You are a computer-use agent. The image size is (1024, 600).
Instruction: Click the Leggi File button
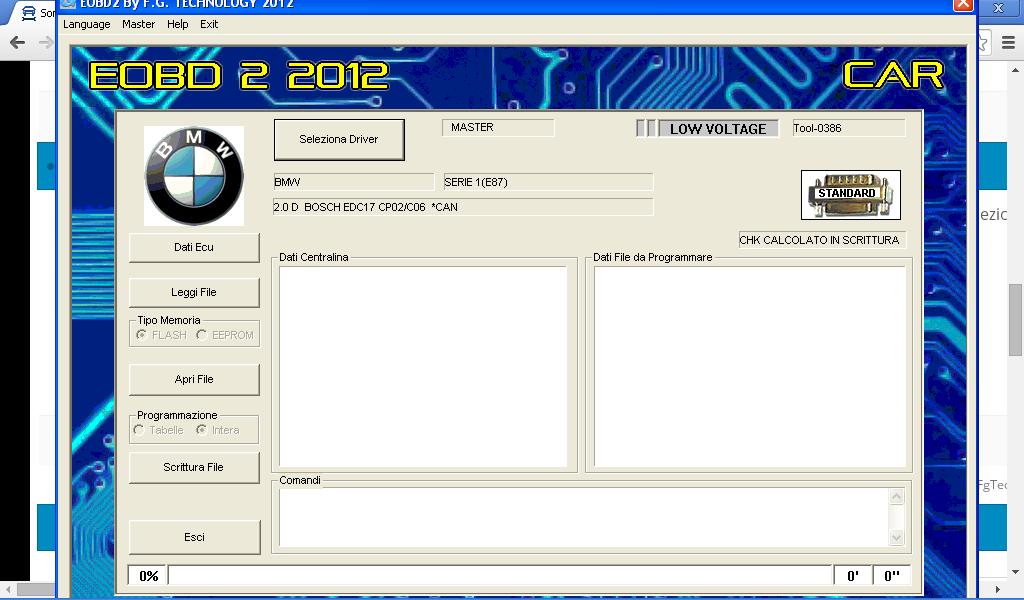(194, 292)
